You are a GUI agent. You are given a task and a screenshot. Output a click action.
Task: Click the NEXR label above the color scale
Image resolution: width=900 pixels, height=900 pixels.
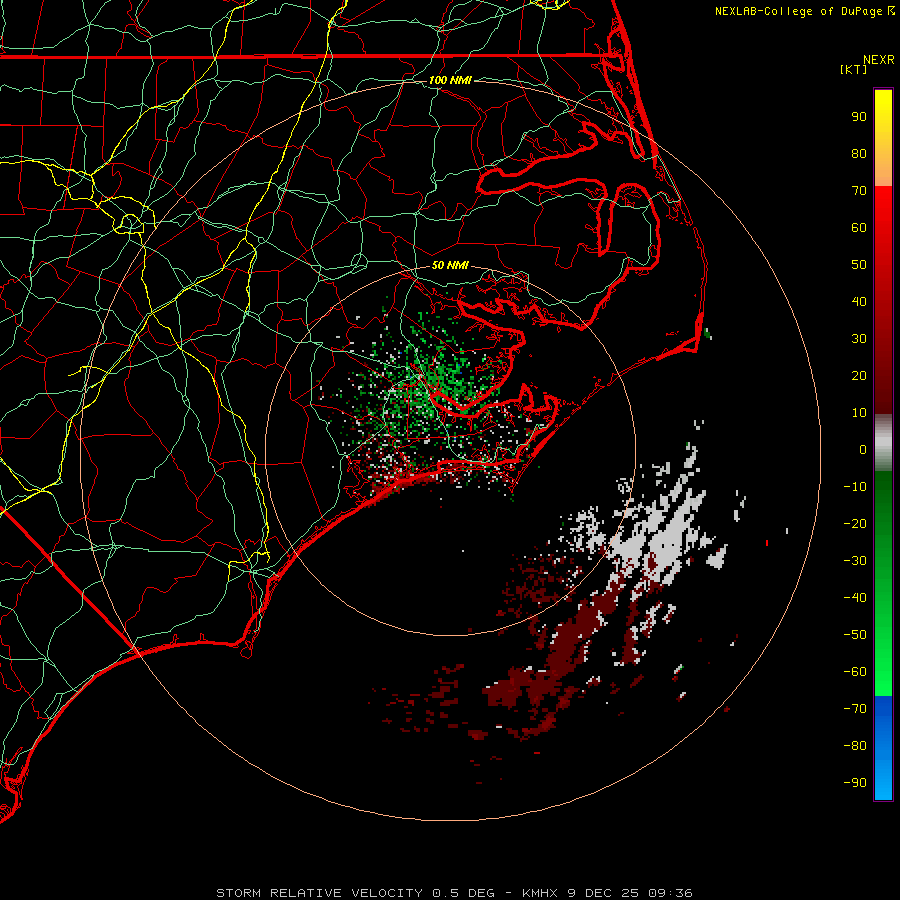(878, 59)
